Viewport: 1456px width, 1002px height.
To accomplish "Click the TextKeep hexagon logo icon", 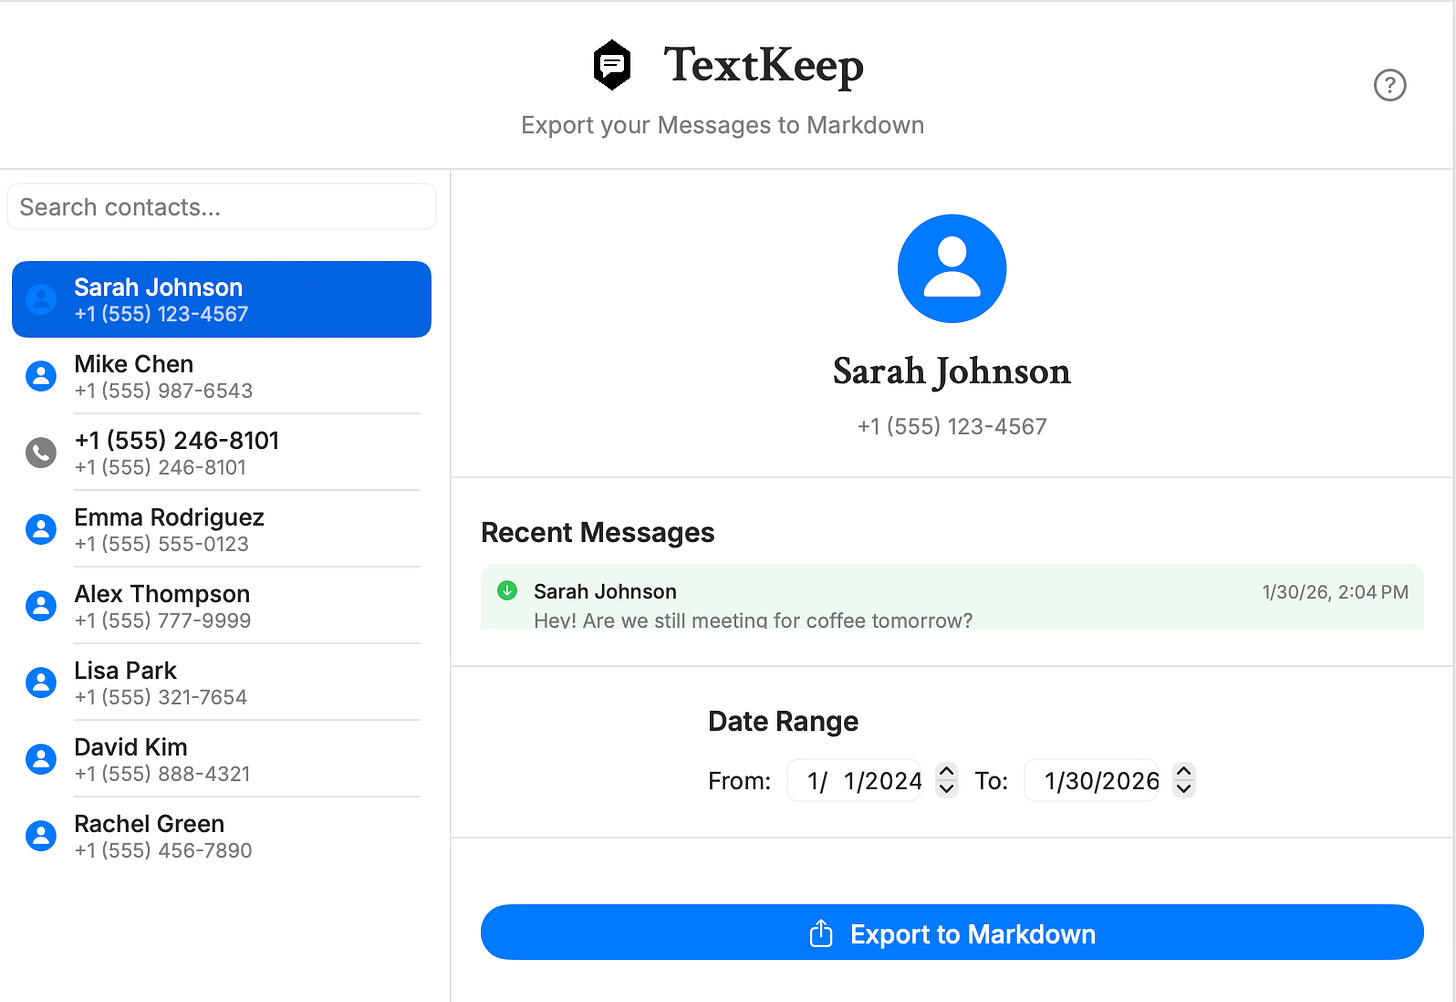I will point(611,64).
